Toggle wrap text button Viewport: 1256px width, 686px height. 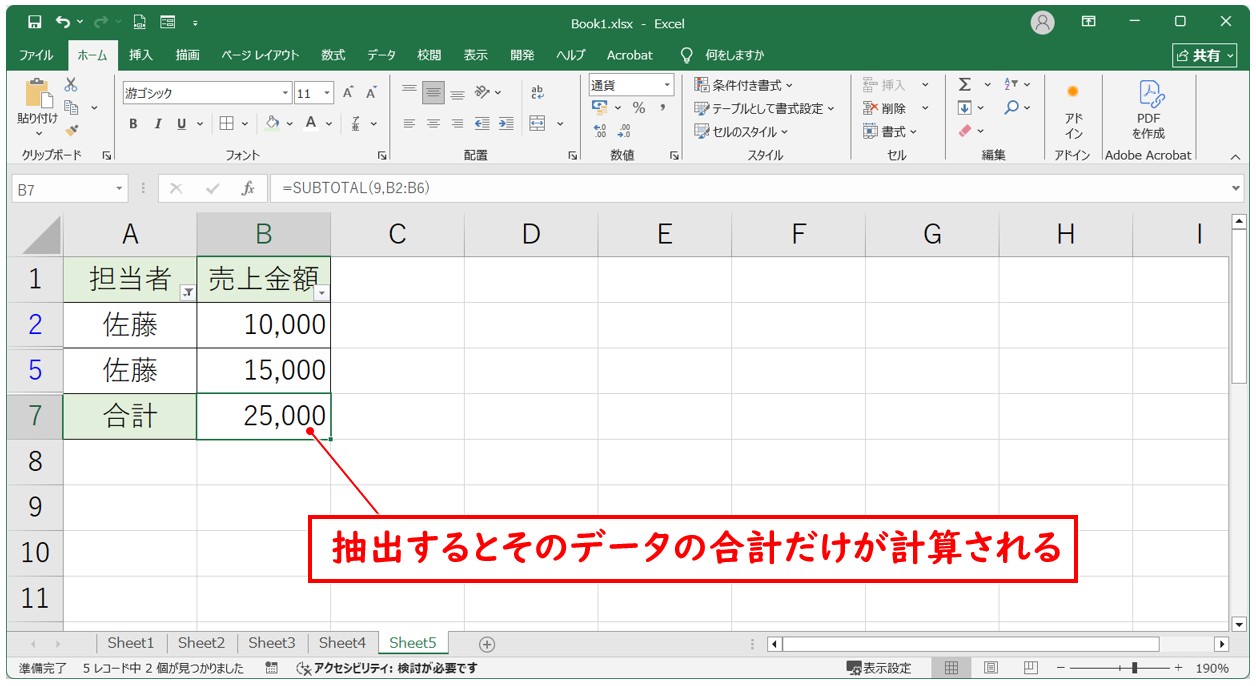537,93
